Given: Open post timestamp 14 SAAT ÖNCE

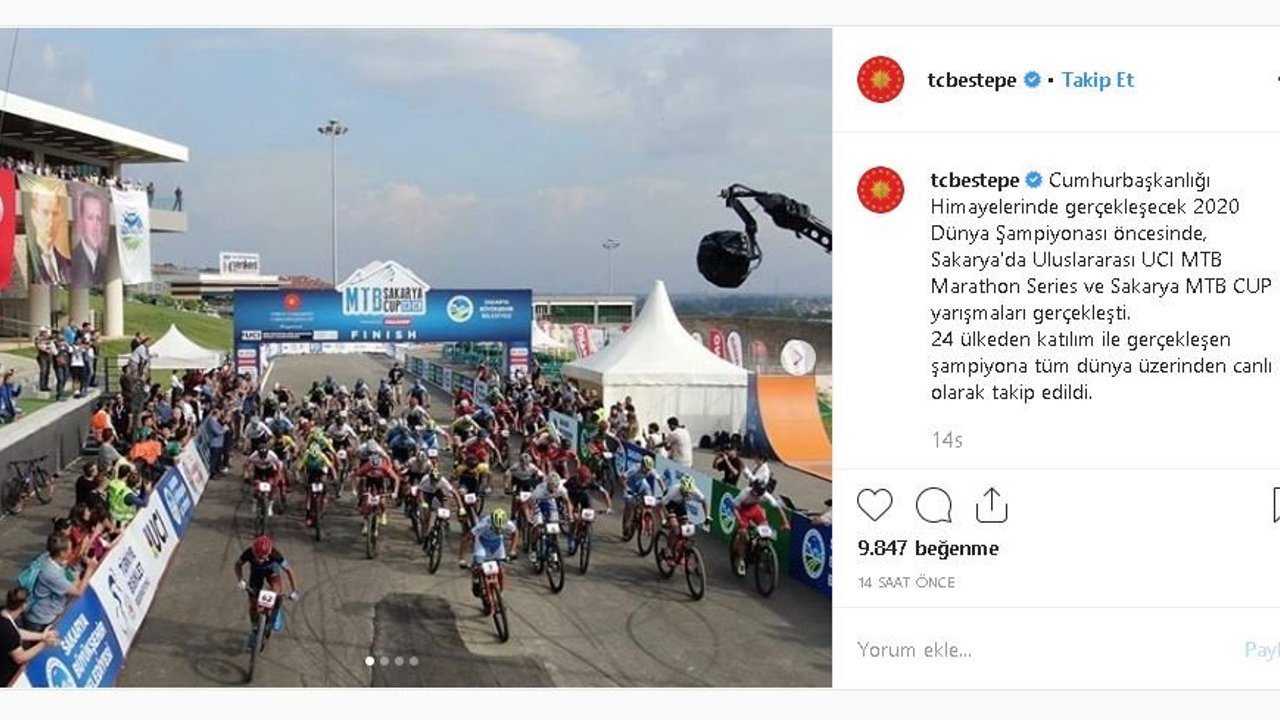Looking at the screenshot, I should [906, 582].
